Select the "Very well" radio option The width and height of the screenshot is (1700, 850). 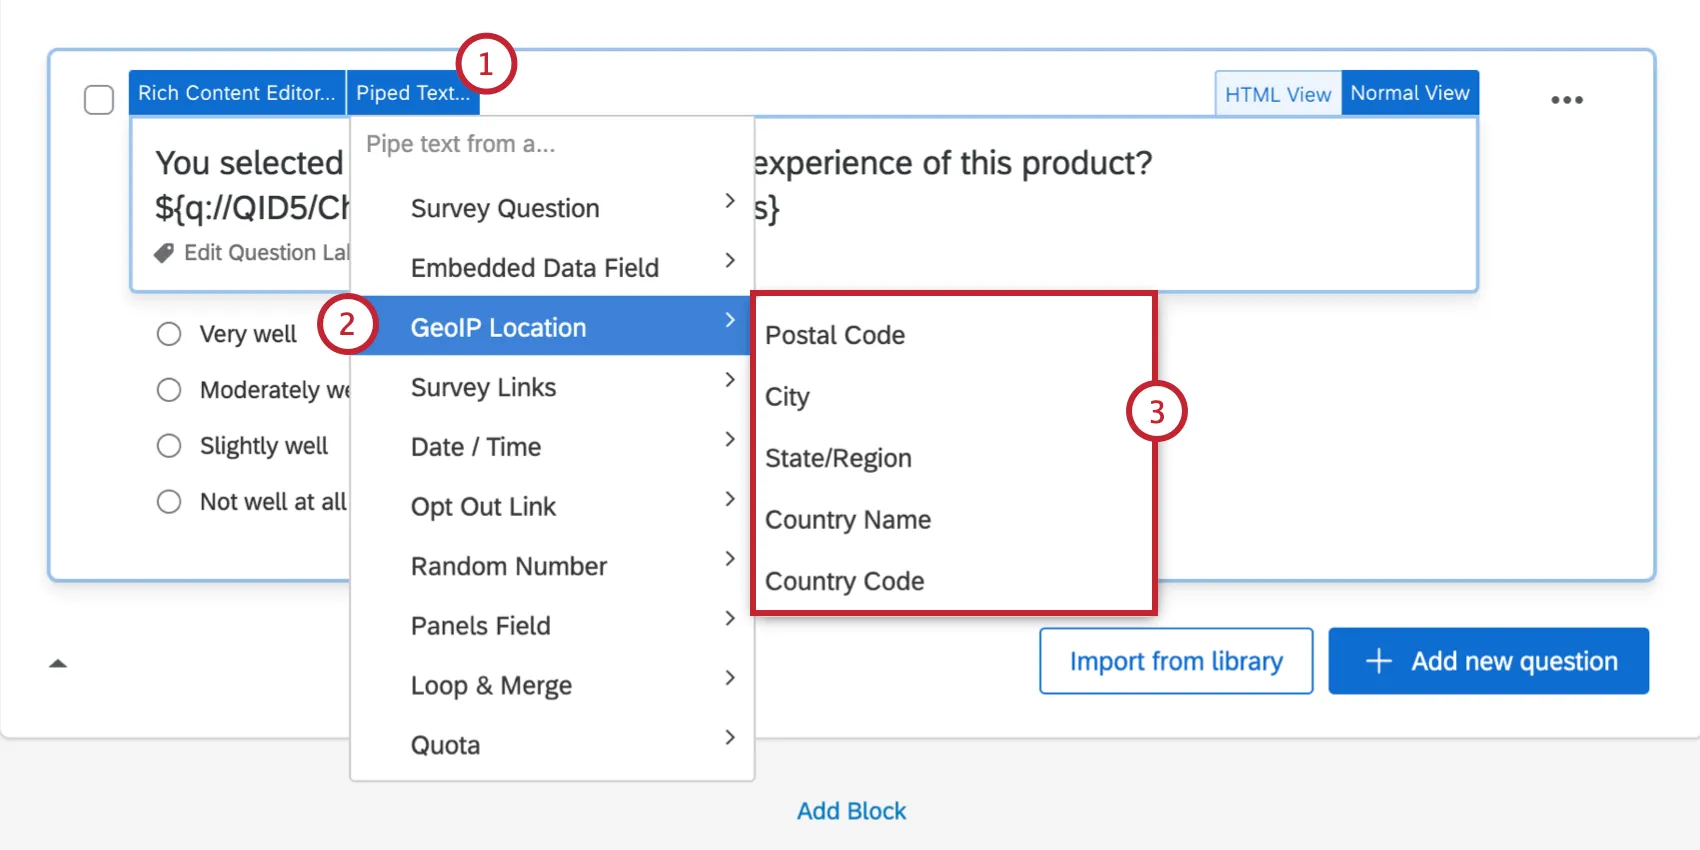point(169,334)
